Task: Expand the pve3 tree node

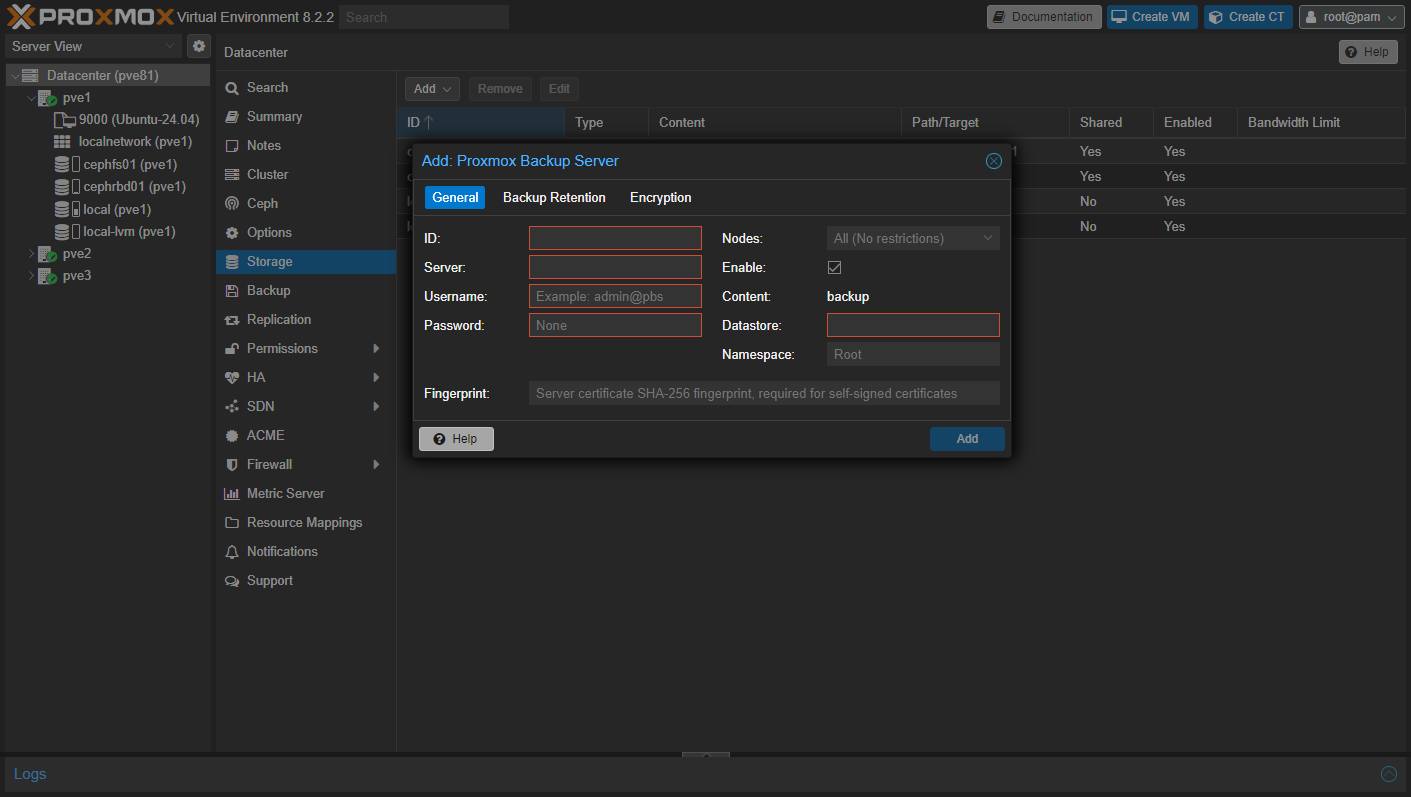Action: pyautogui.click(x=31, y=276)
